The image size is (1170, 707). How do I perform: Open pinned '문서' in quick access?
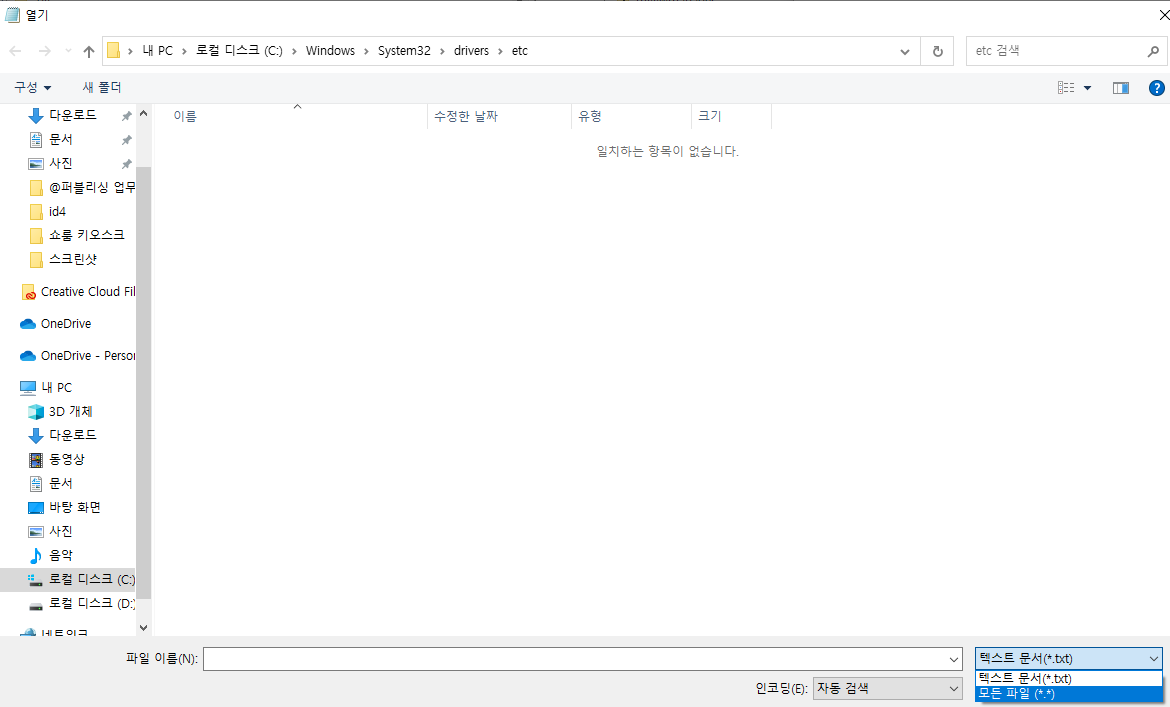pos(60,139)
